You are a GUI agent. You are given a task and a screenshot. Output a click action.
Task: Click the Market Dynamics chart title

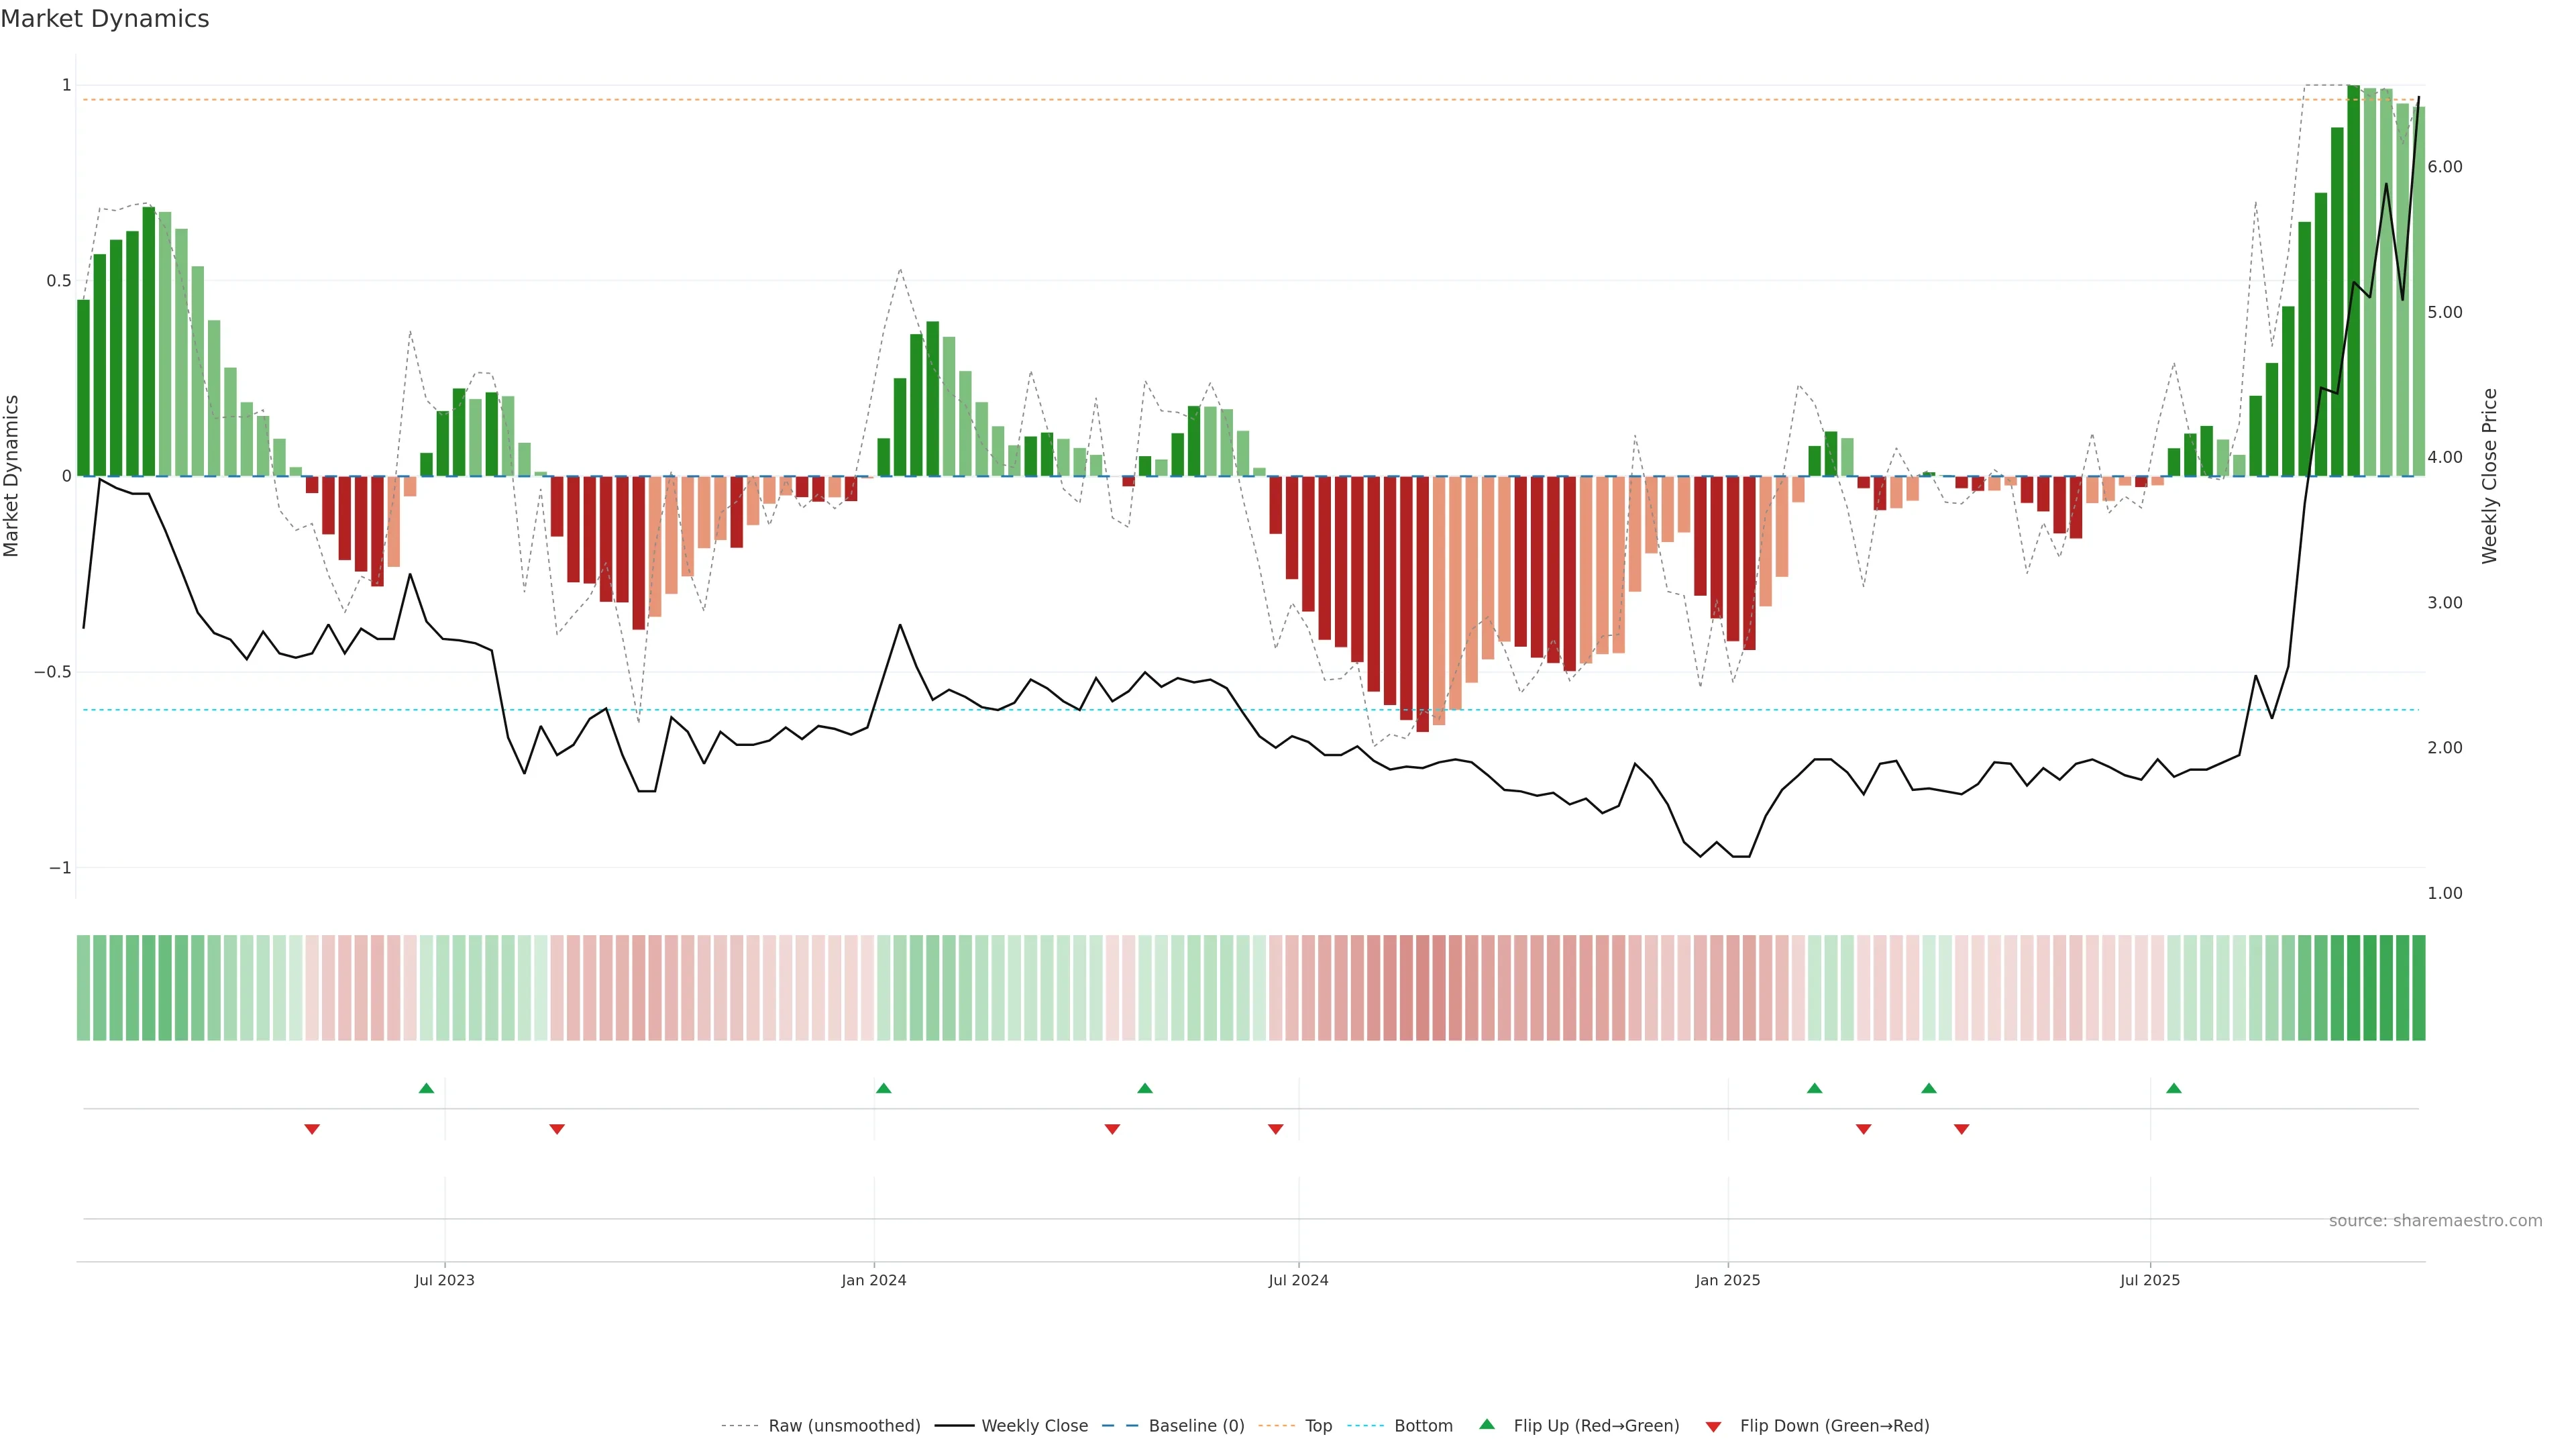105,19
